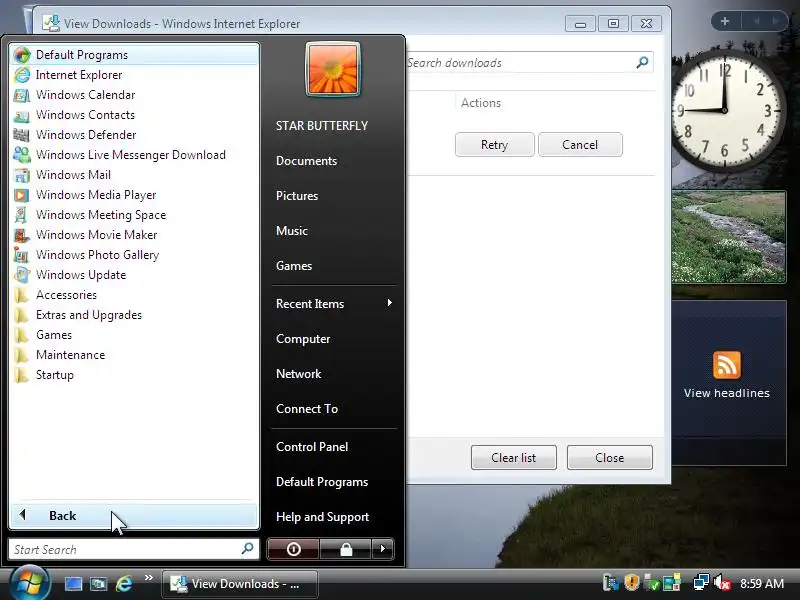Click the sidebar add gadgets plus button

pyautogui.click(x=724, y=21)
